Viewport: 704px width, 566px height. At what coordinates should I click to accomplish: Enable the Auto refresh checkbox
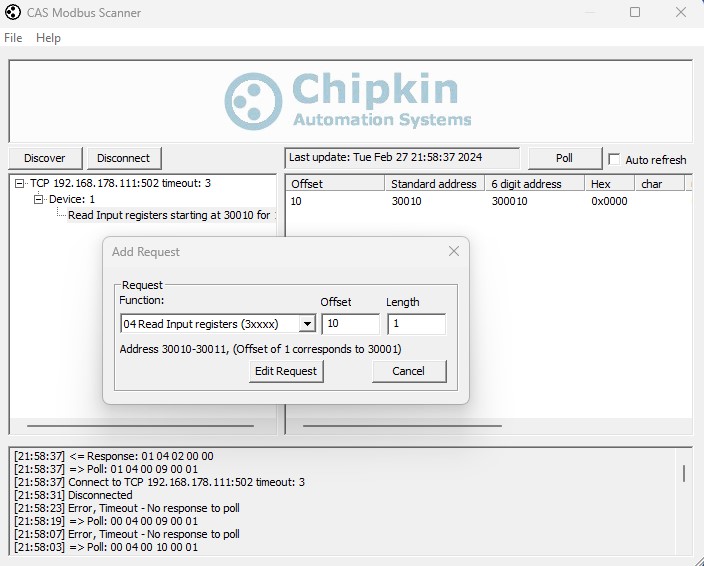(614, 159)
